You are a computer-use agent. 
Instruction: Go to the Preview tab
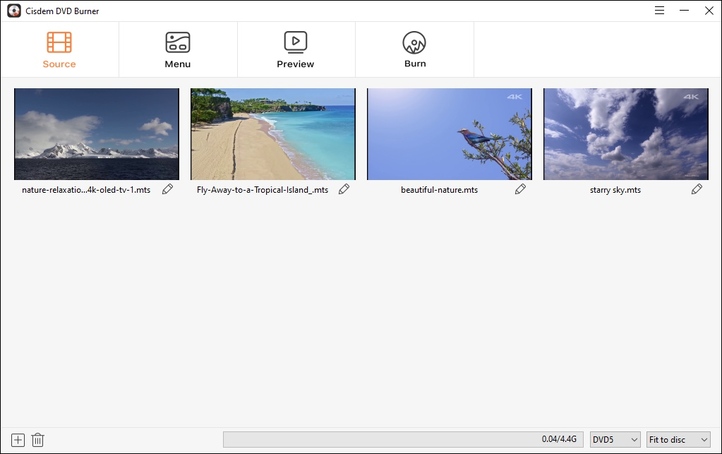(x=295, y=49)
